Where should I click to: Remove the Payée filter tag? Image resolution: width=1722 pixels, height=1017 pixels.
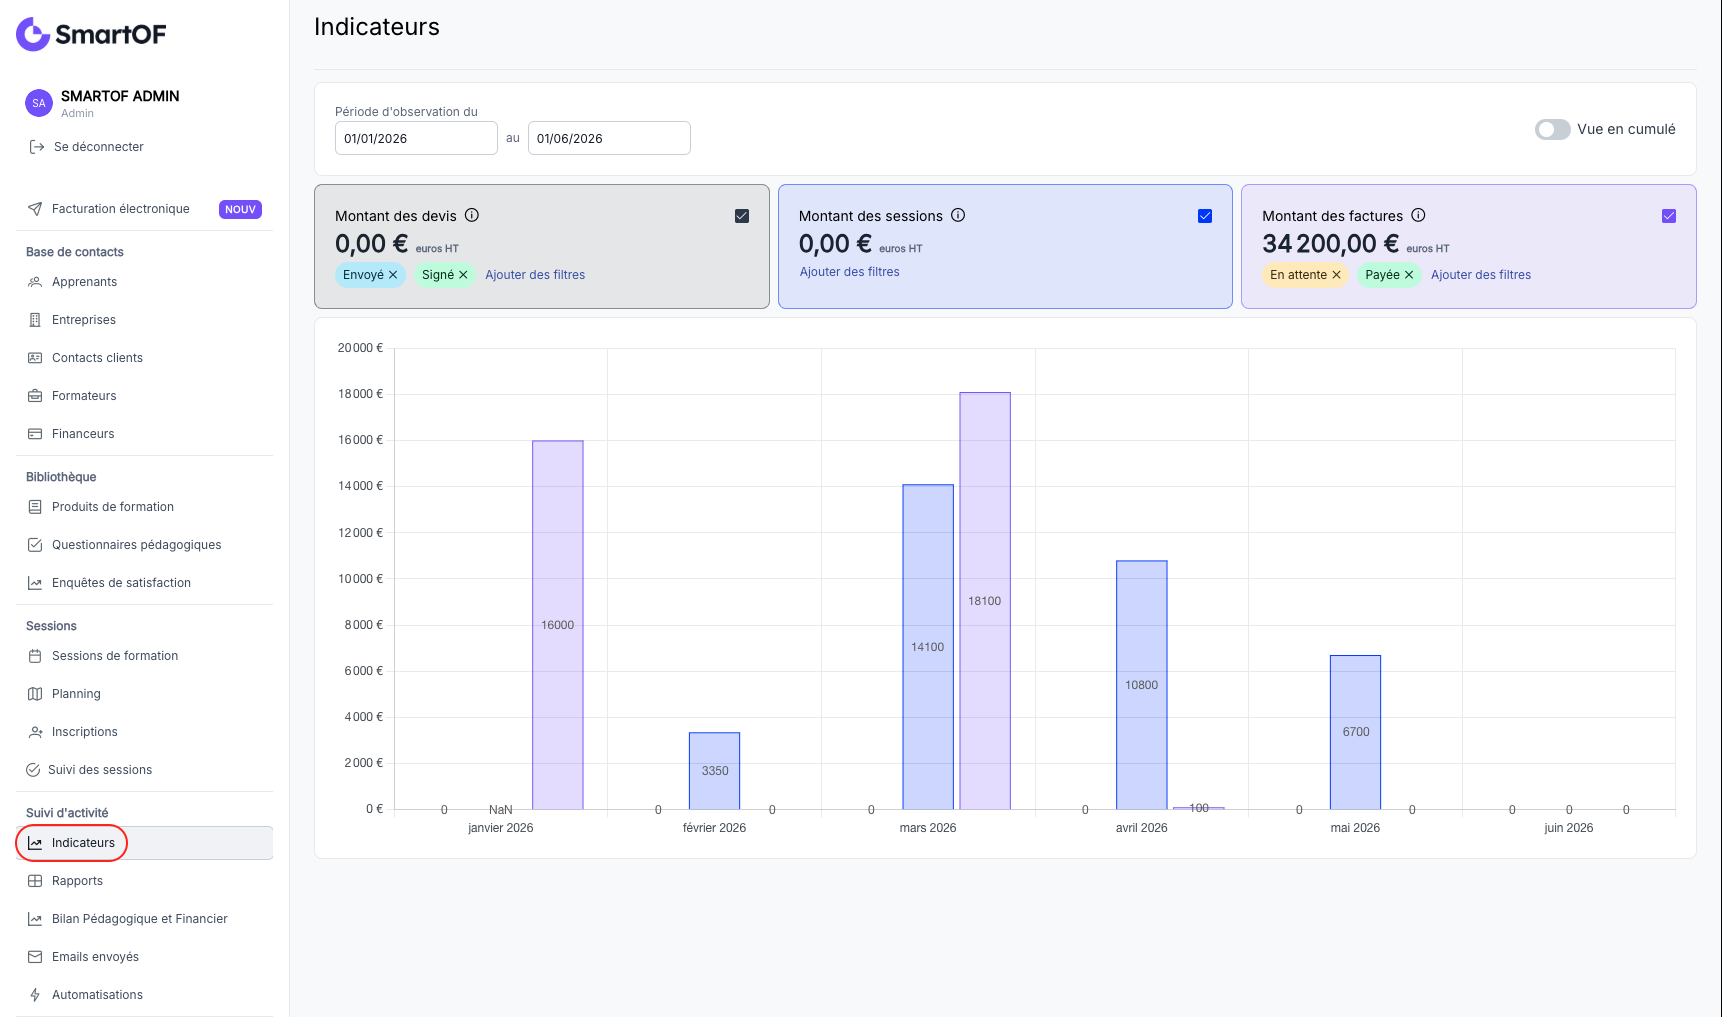coord(1409,275)
